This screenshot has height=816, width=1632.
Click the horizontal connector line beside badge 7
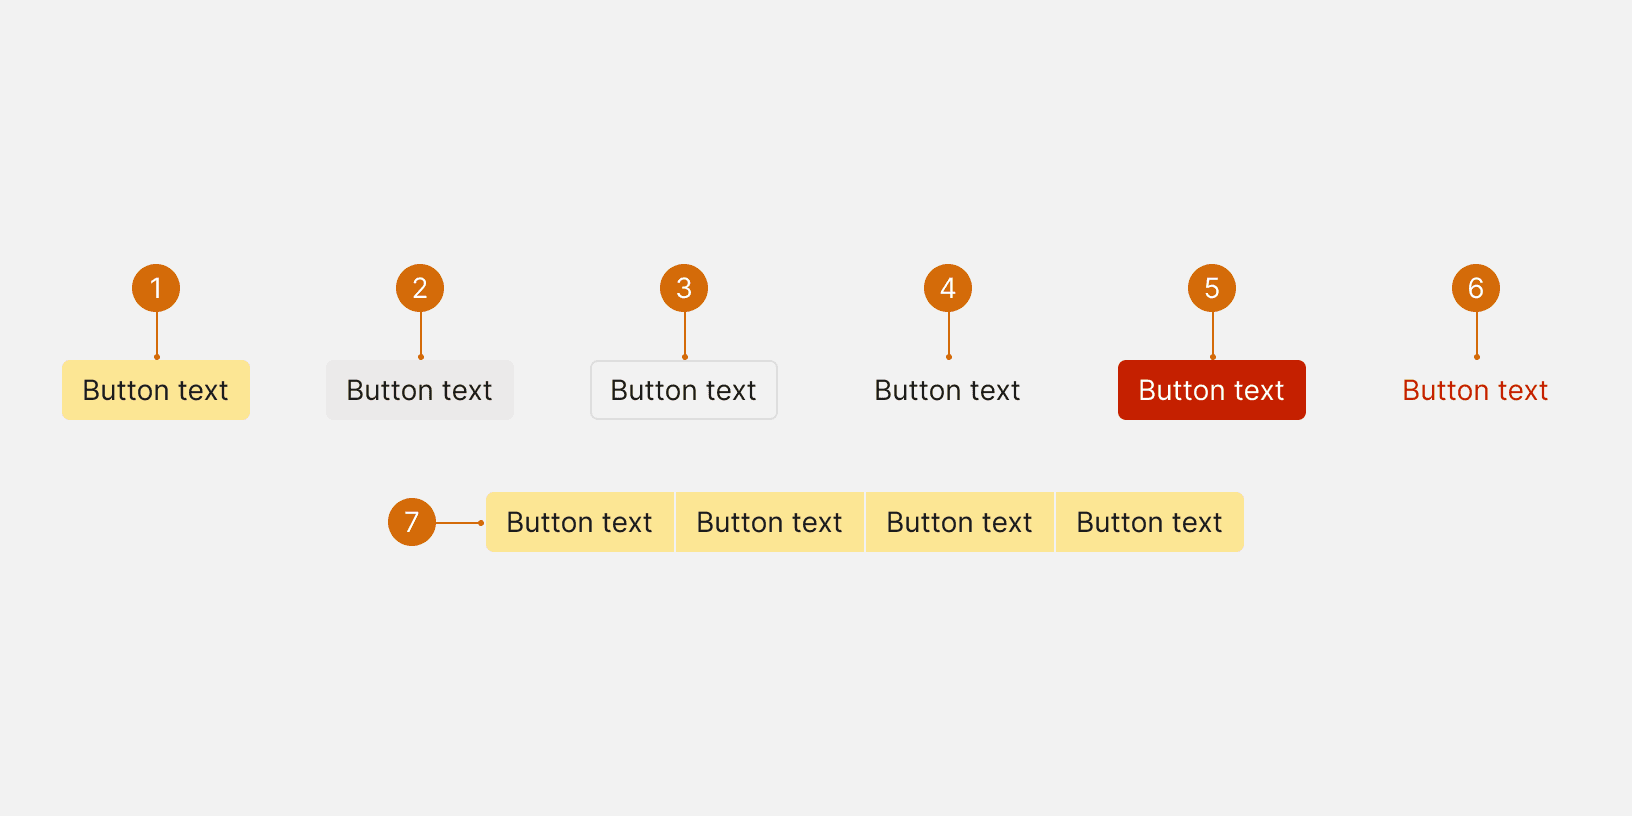click(460, 523)
